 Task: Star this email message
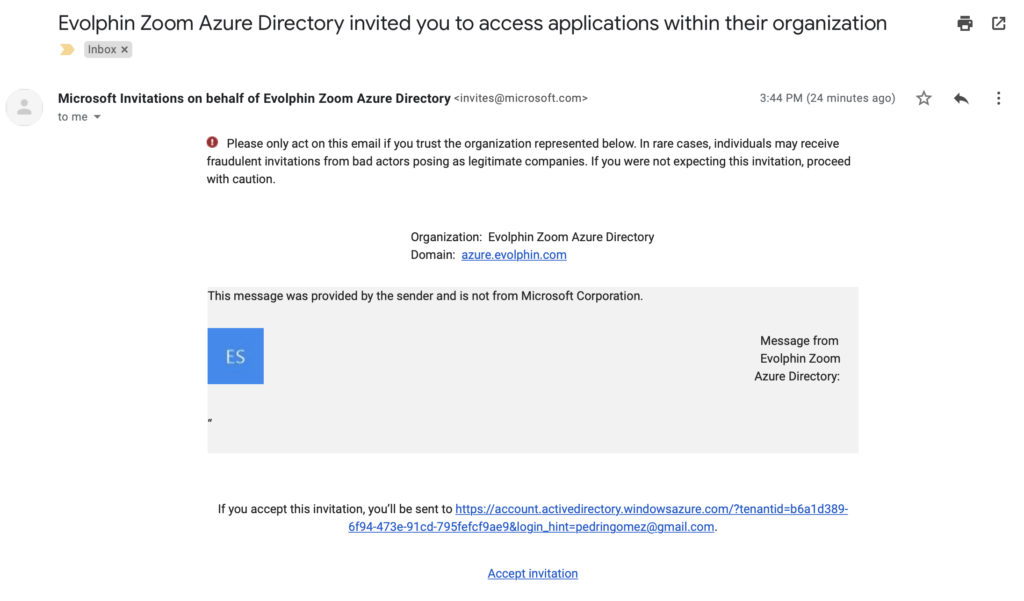923,99
